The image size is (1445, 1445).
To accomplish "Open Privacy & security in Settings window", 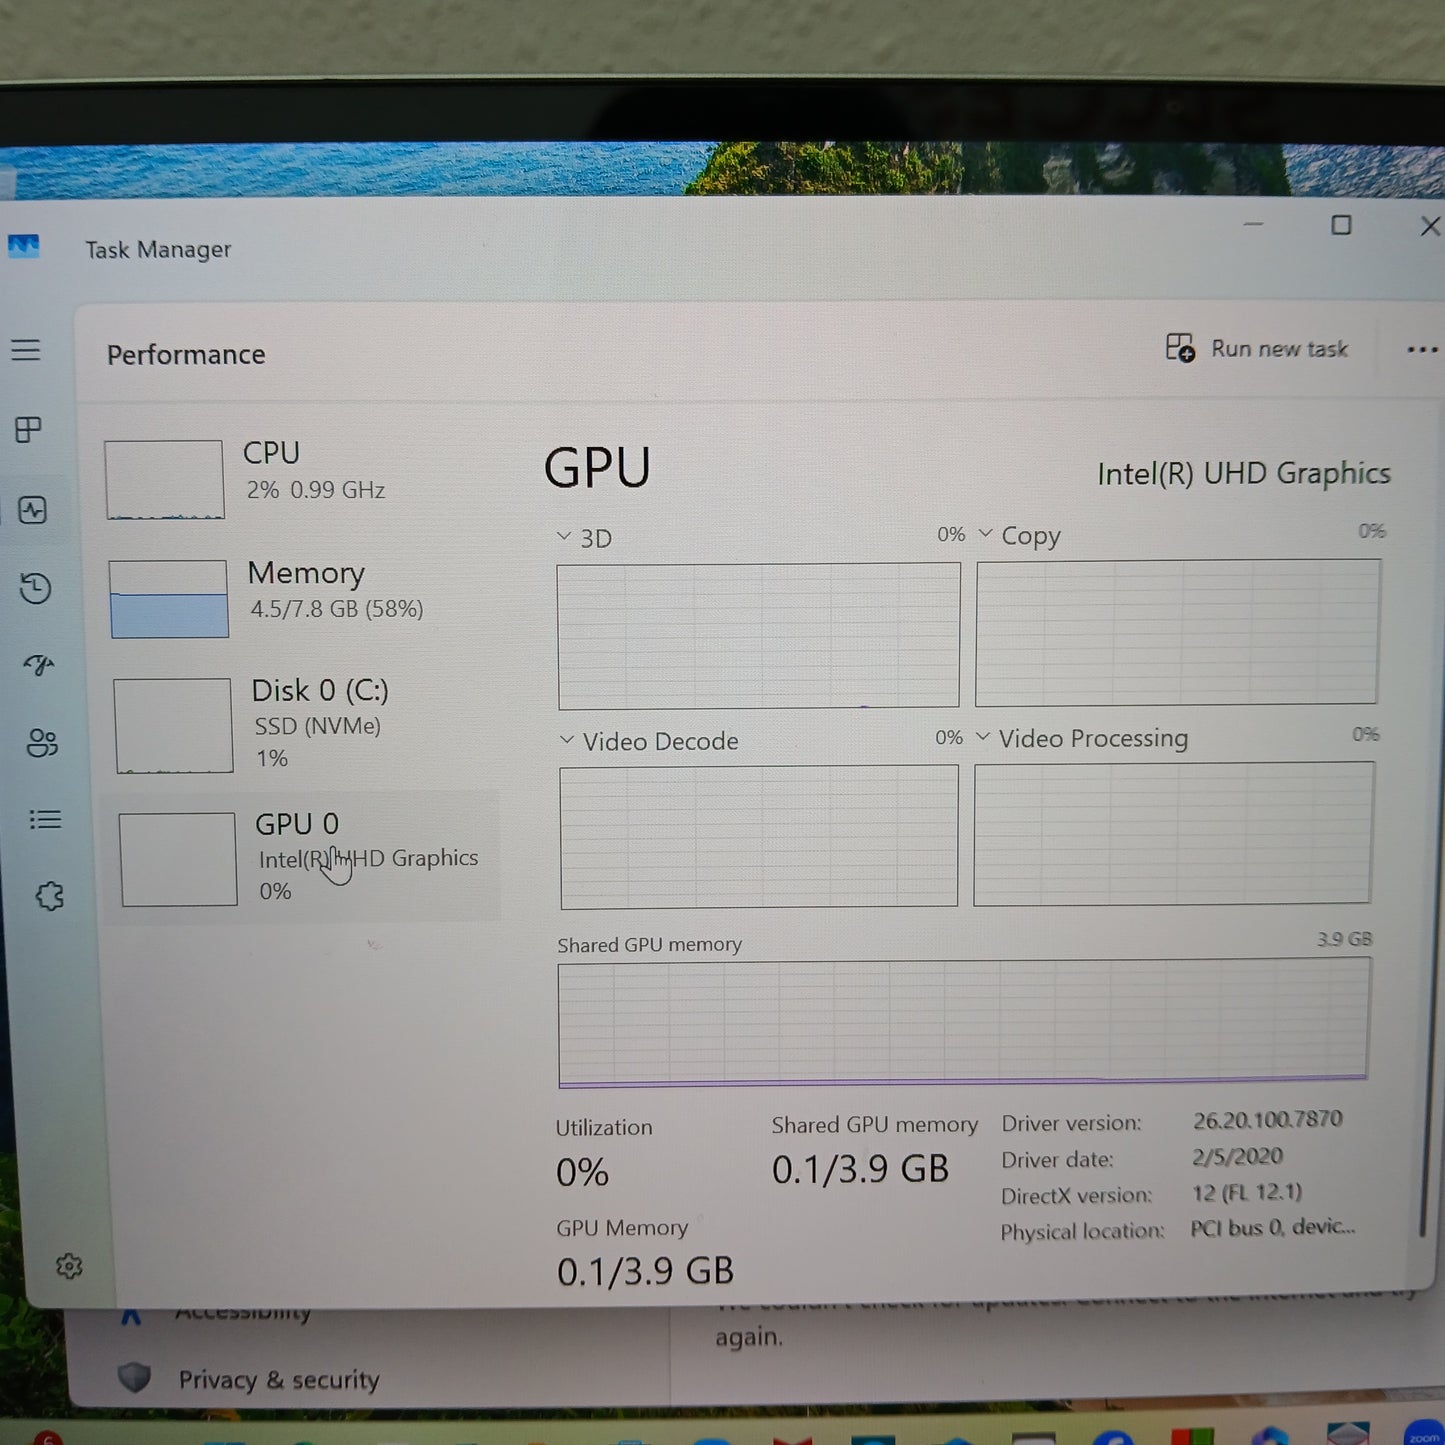I will tap(279, 1380).
